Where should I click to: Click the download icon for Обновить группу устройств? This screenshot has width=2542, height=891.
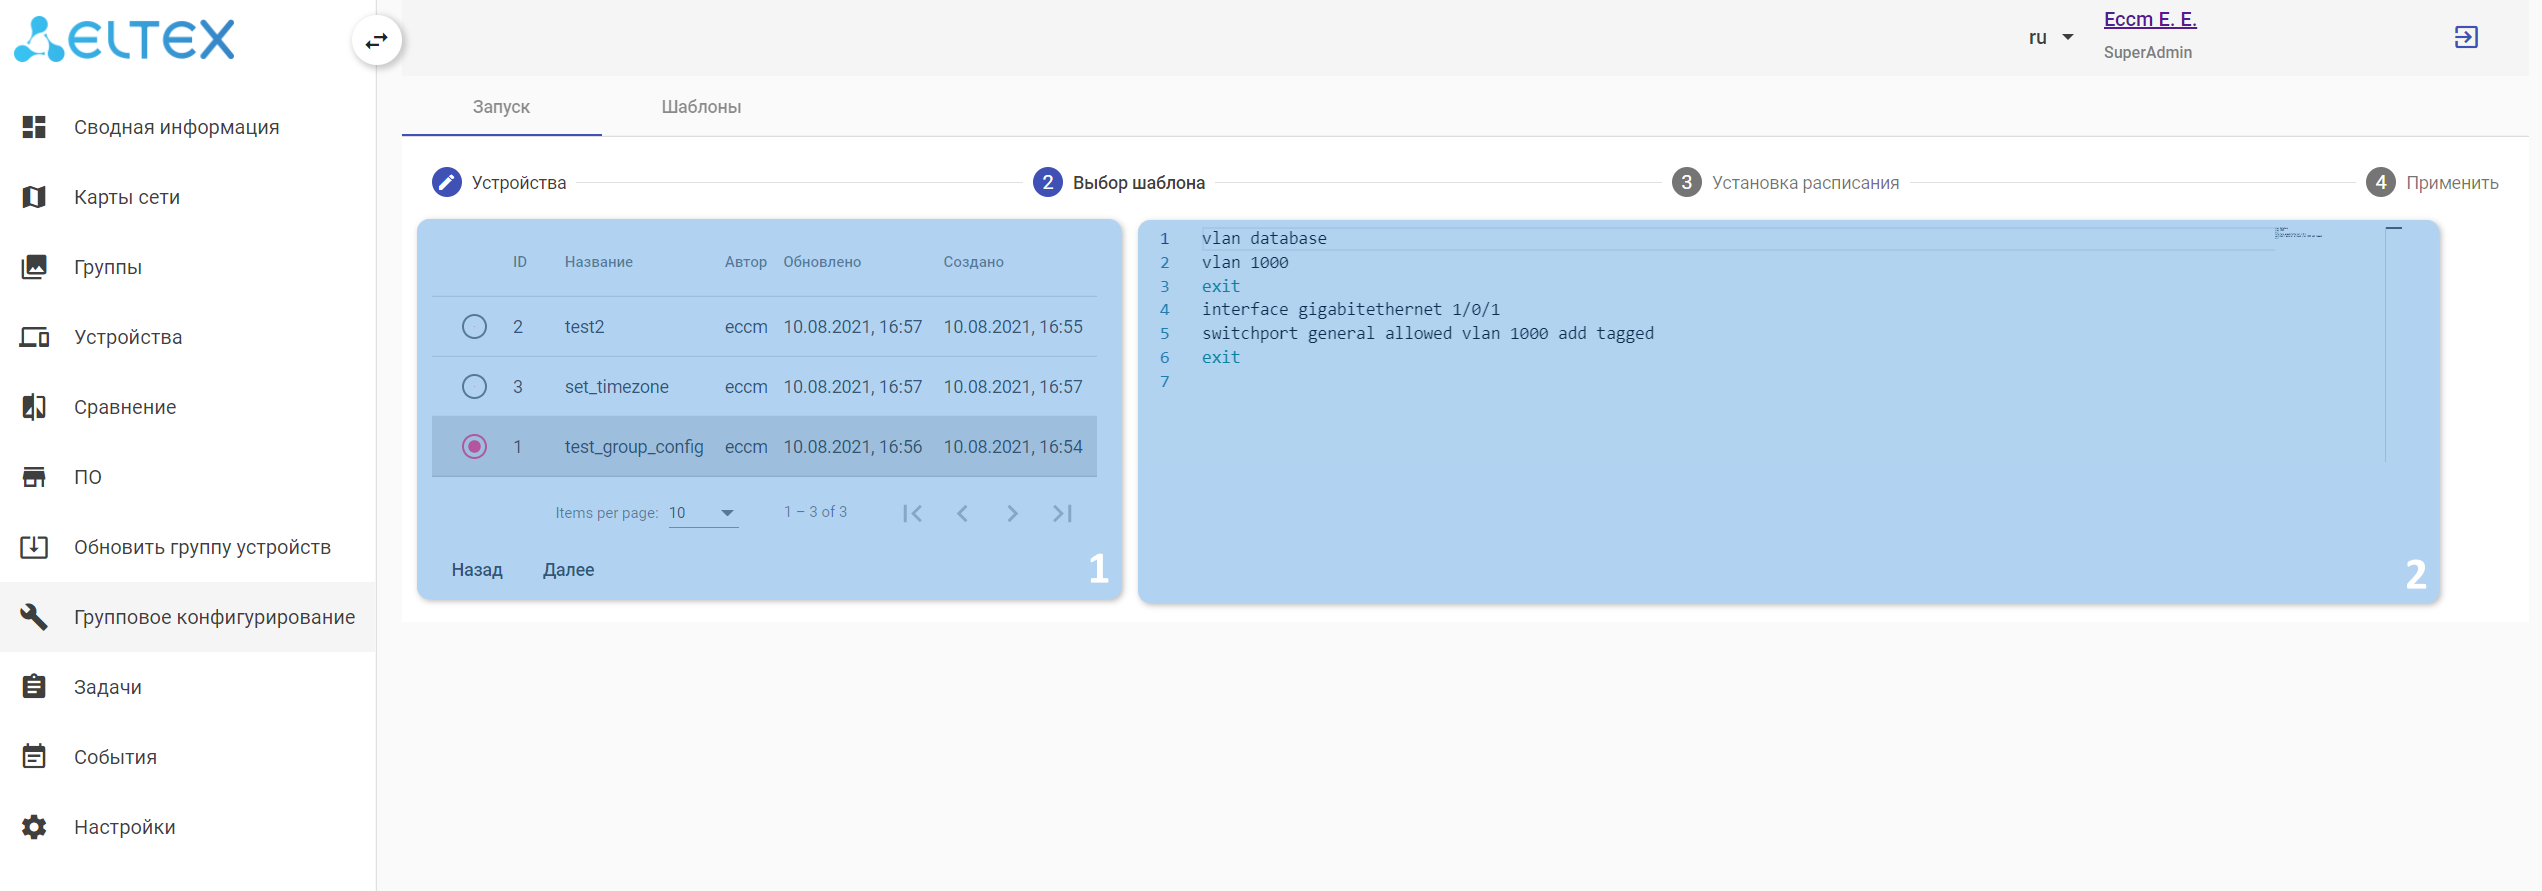point(34,547)
